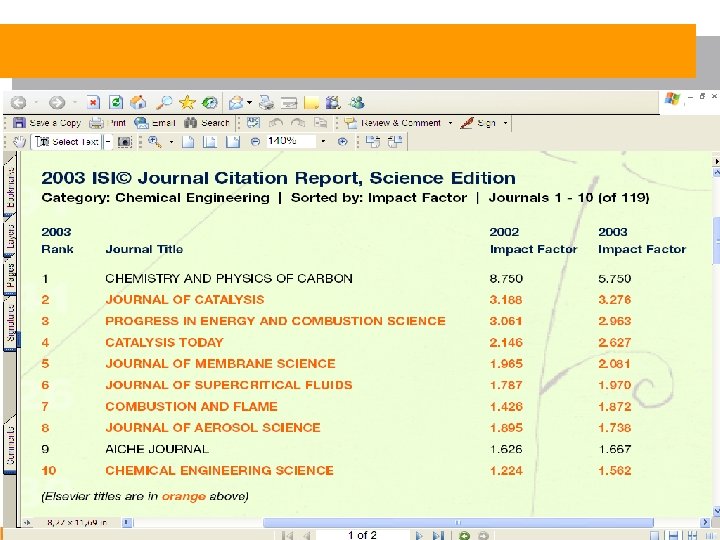Click 2002 impact factor value 8.750
The width and height of the screenshot is (720, 540).
(506, 279)
